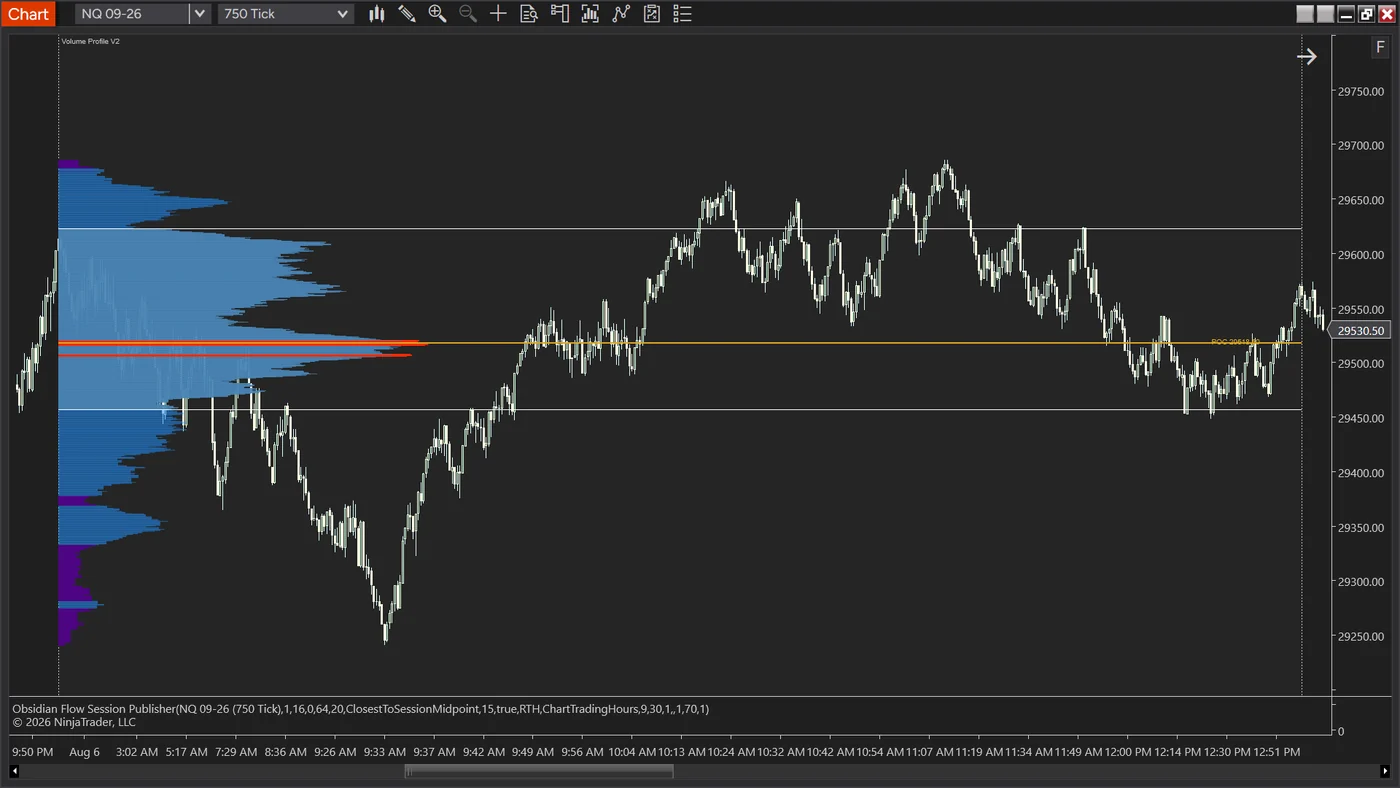Open the 750 Tick interval dropdown
1400x788 pixels.
(286, 14)
